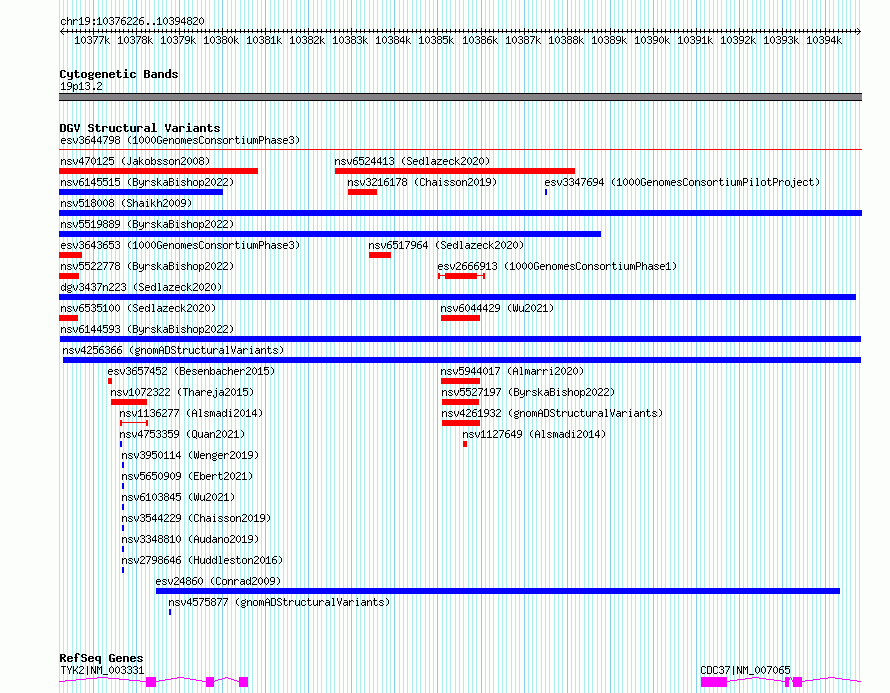Click the 10385k ruler tick label
This screenshot has width=890, height=693.
point(436,40)
